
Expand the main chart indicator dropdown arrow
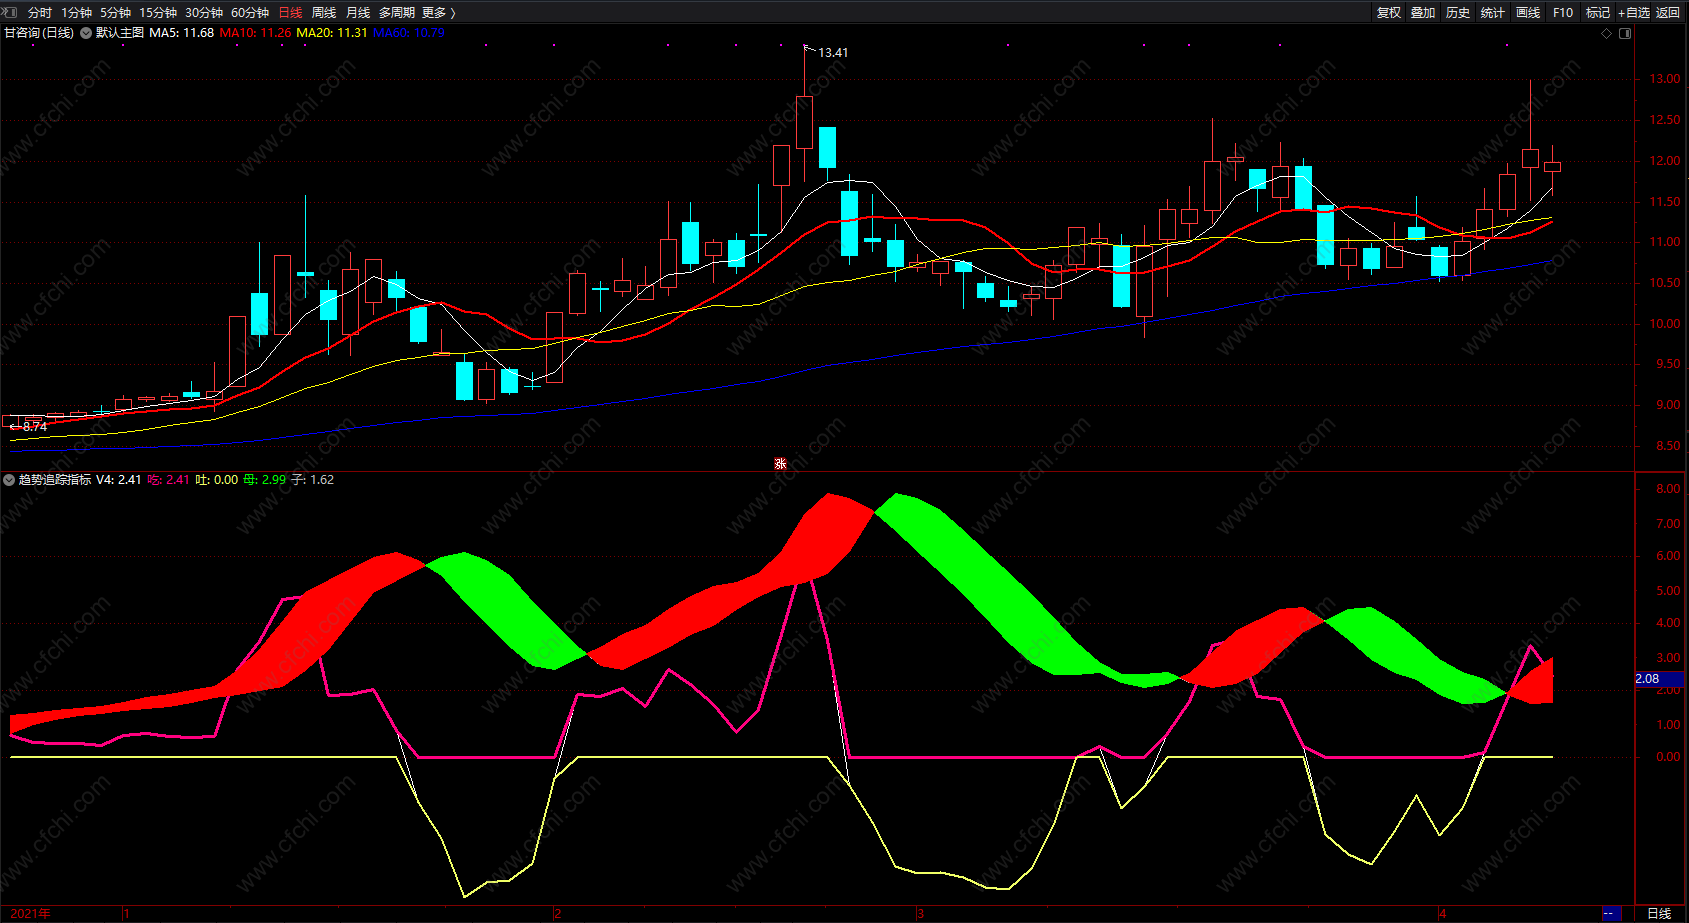[86, 33]
